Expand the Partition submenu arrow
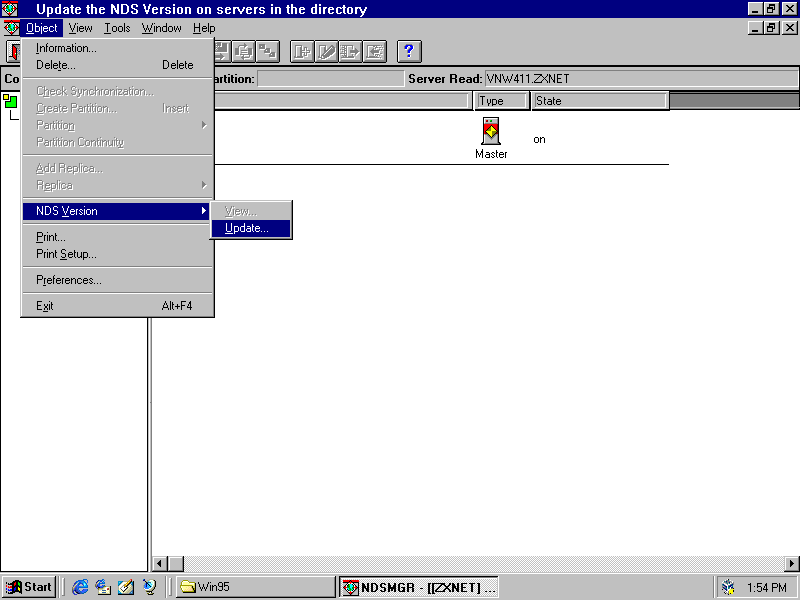 click(x=204, y=125)
